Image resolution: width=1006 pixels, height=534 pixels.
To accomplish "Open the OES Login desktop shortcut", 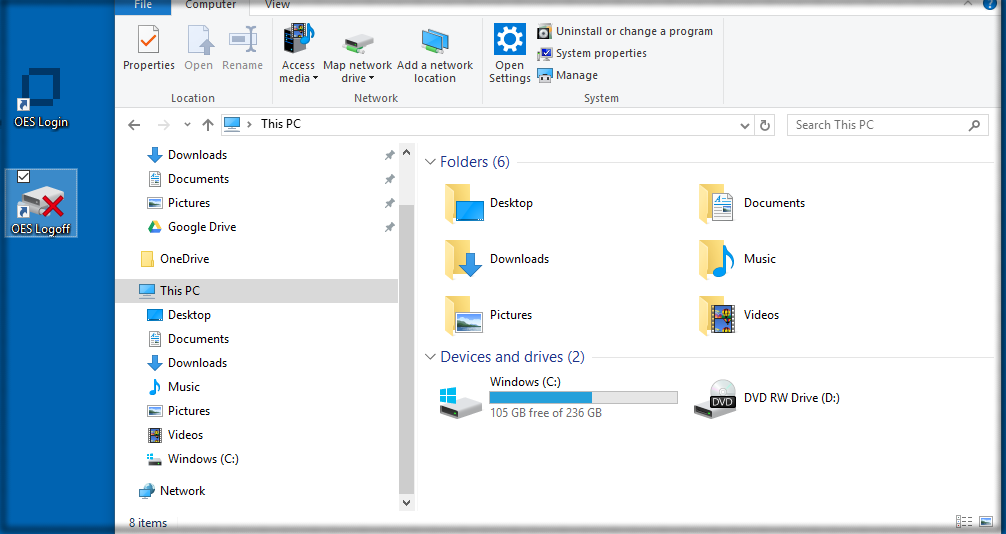I will (x=41, y=91).
